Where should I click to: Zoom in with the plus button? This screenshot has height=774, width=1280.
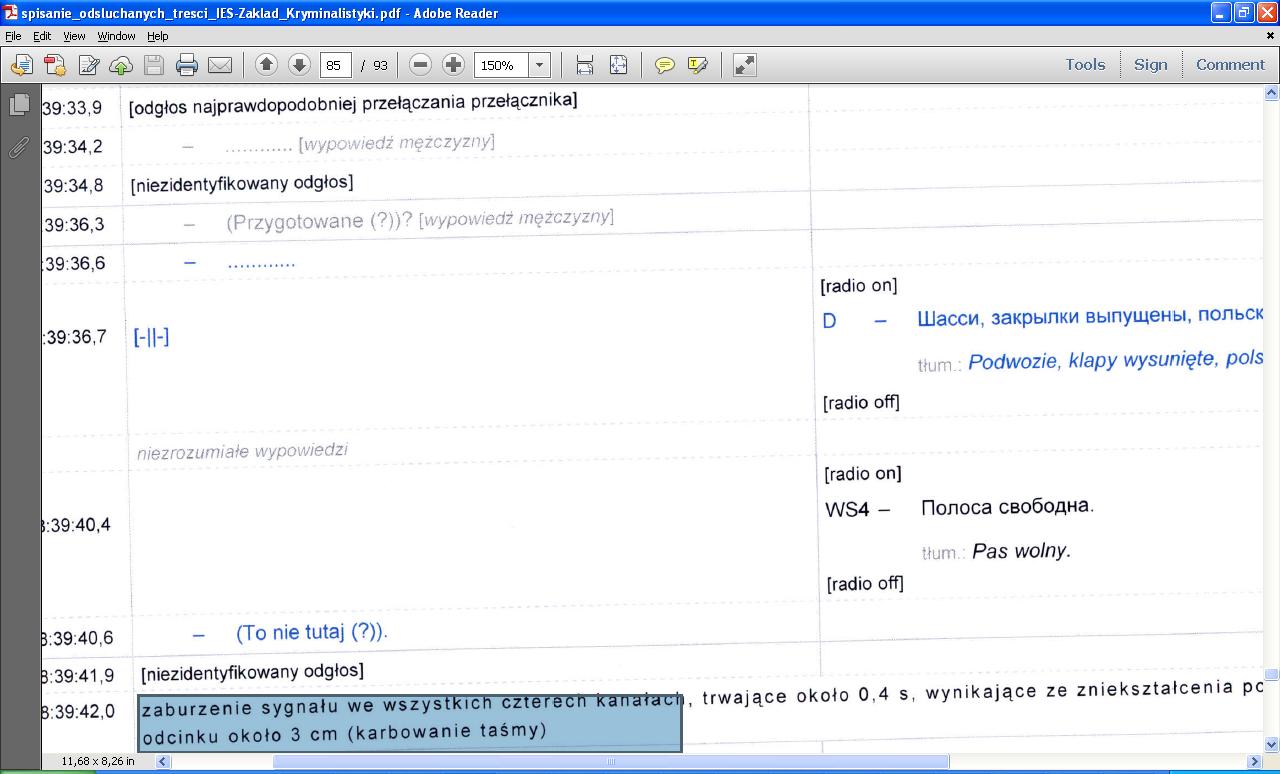tap(453, 64)
